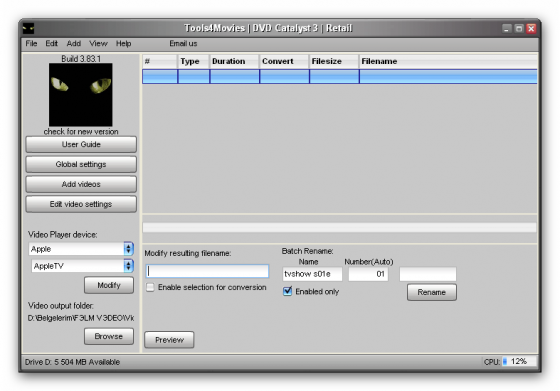Click the cat eyes logo image
Image resolution: width=560 pixels, height=391 pixels.
81,95
